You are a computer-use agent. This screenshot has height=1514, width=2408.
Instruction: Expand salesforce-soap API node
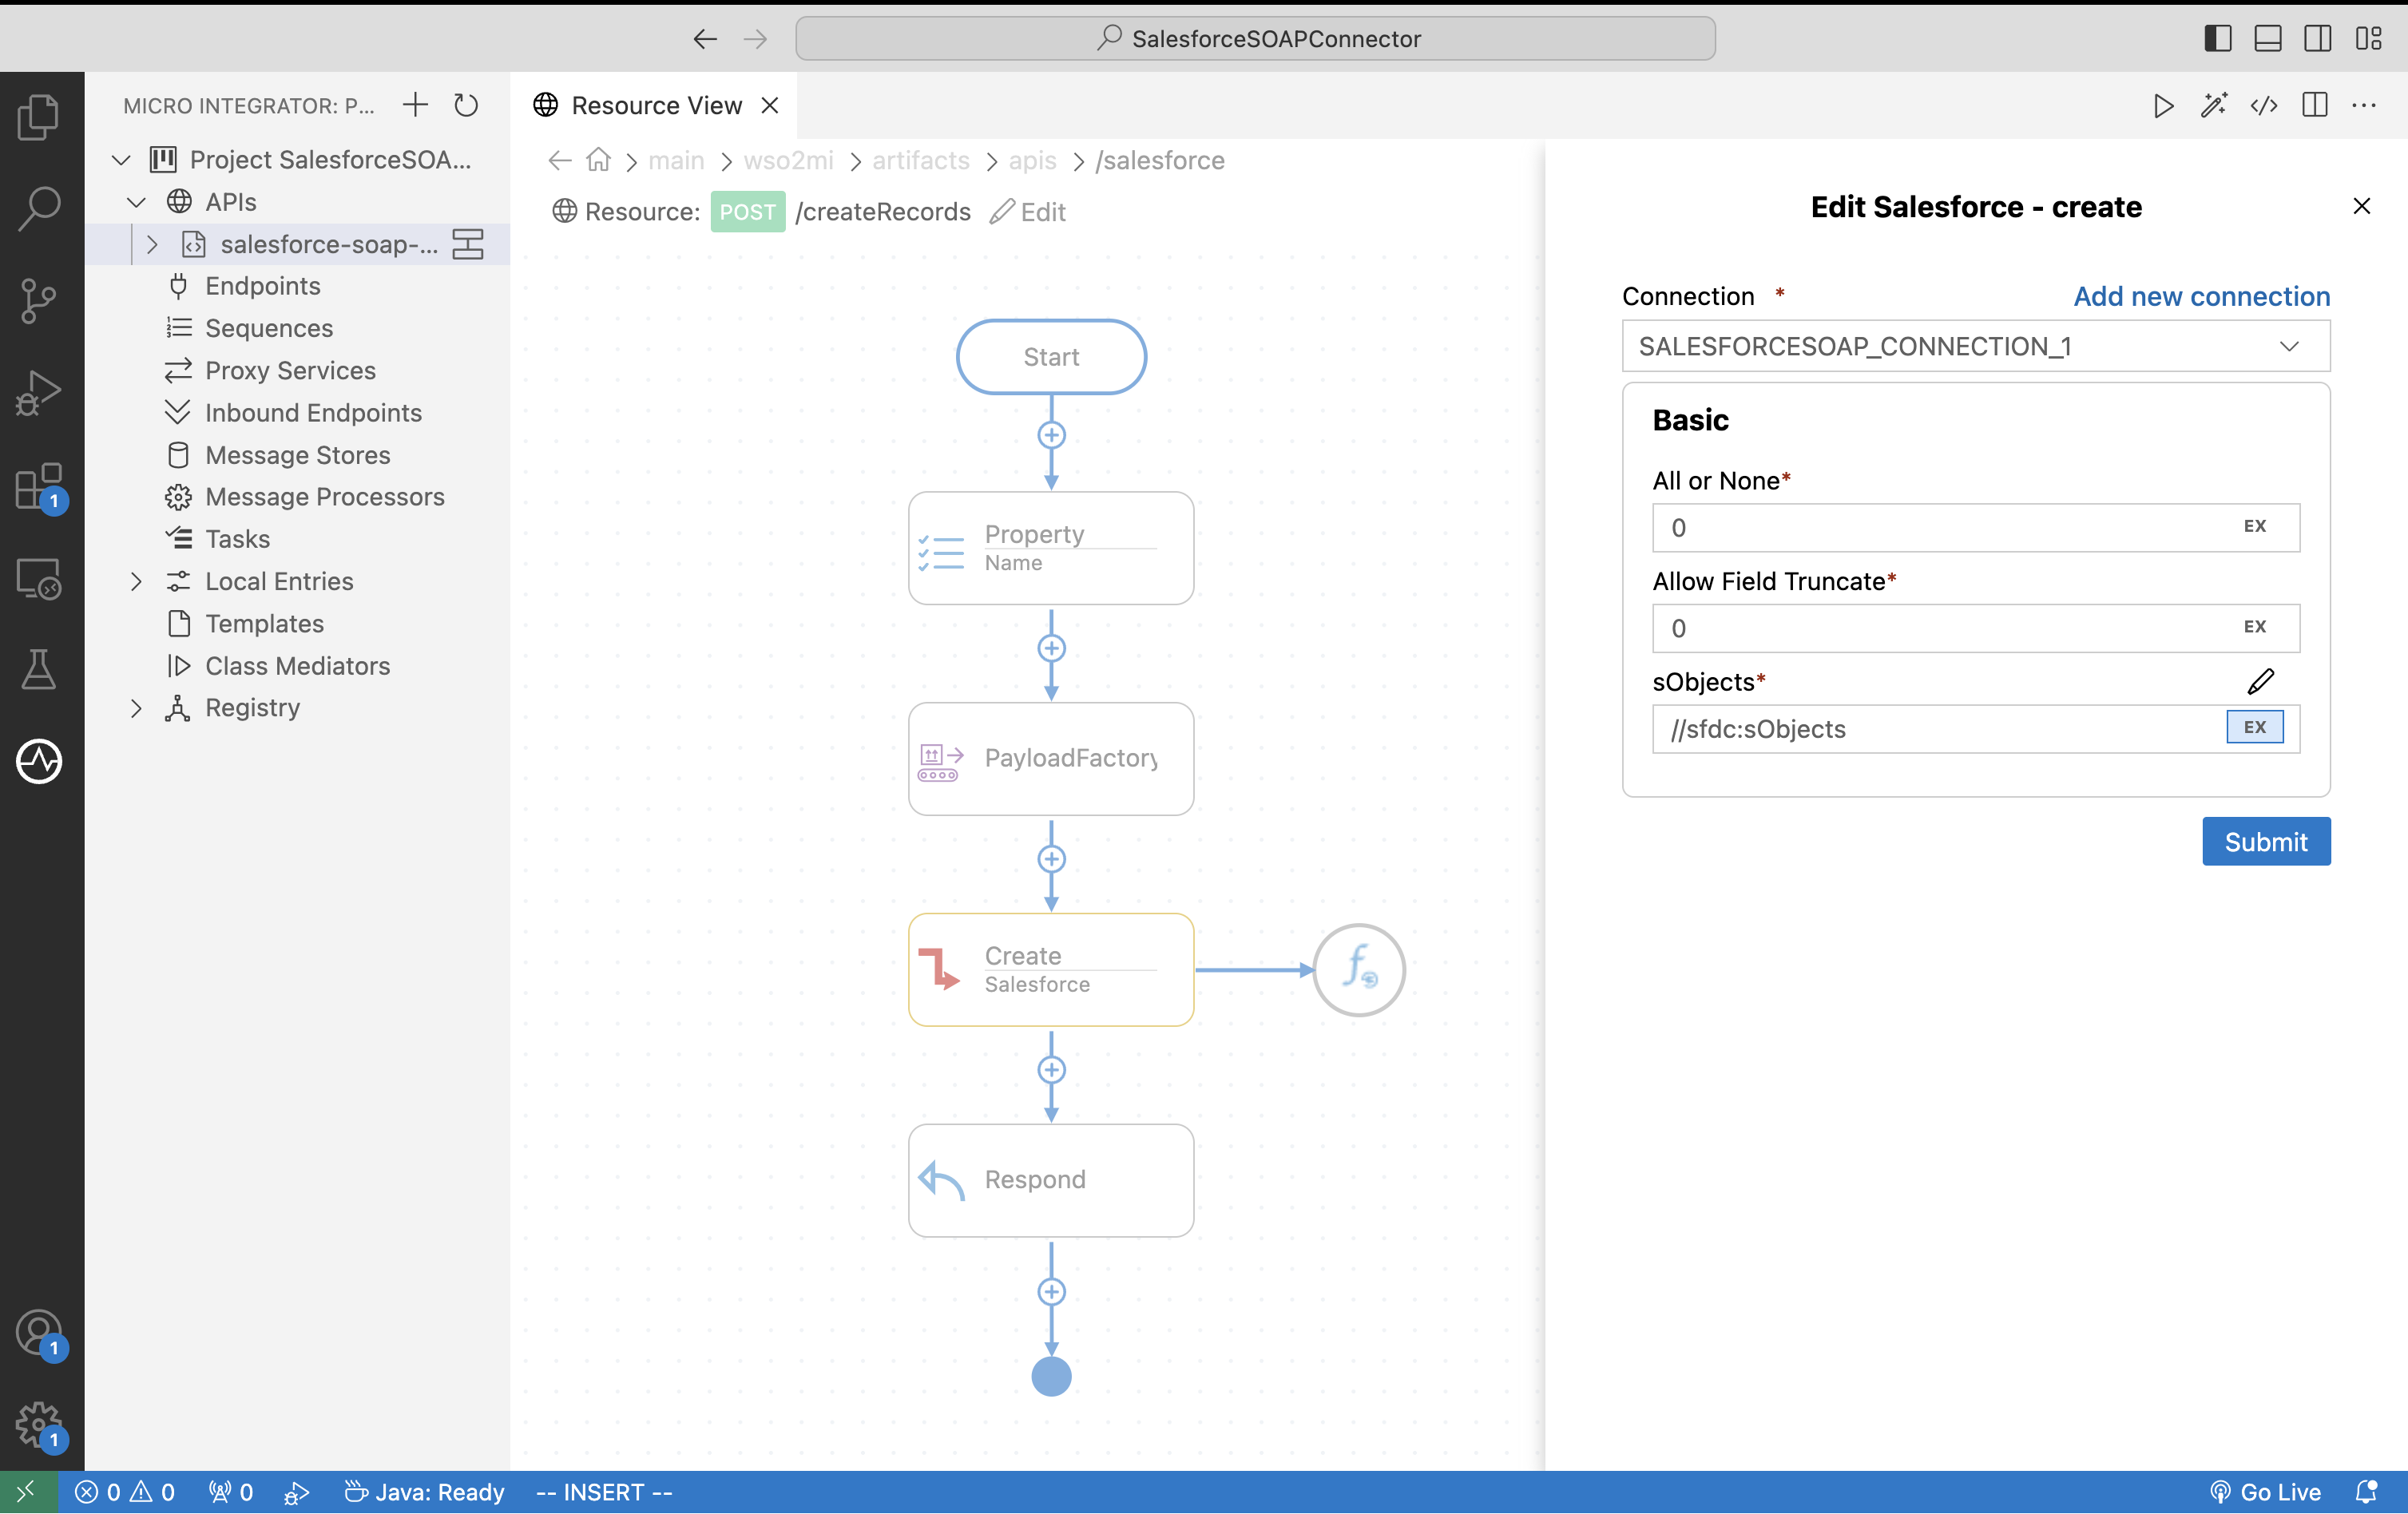(152, 244)
